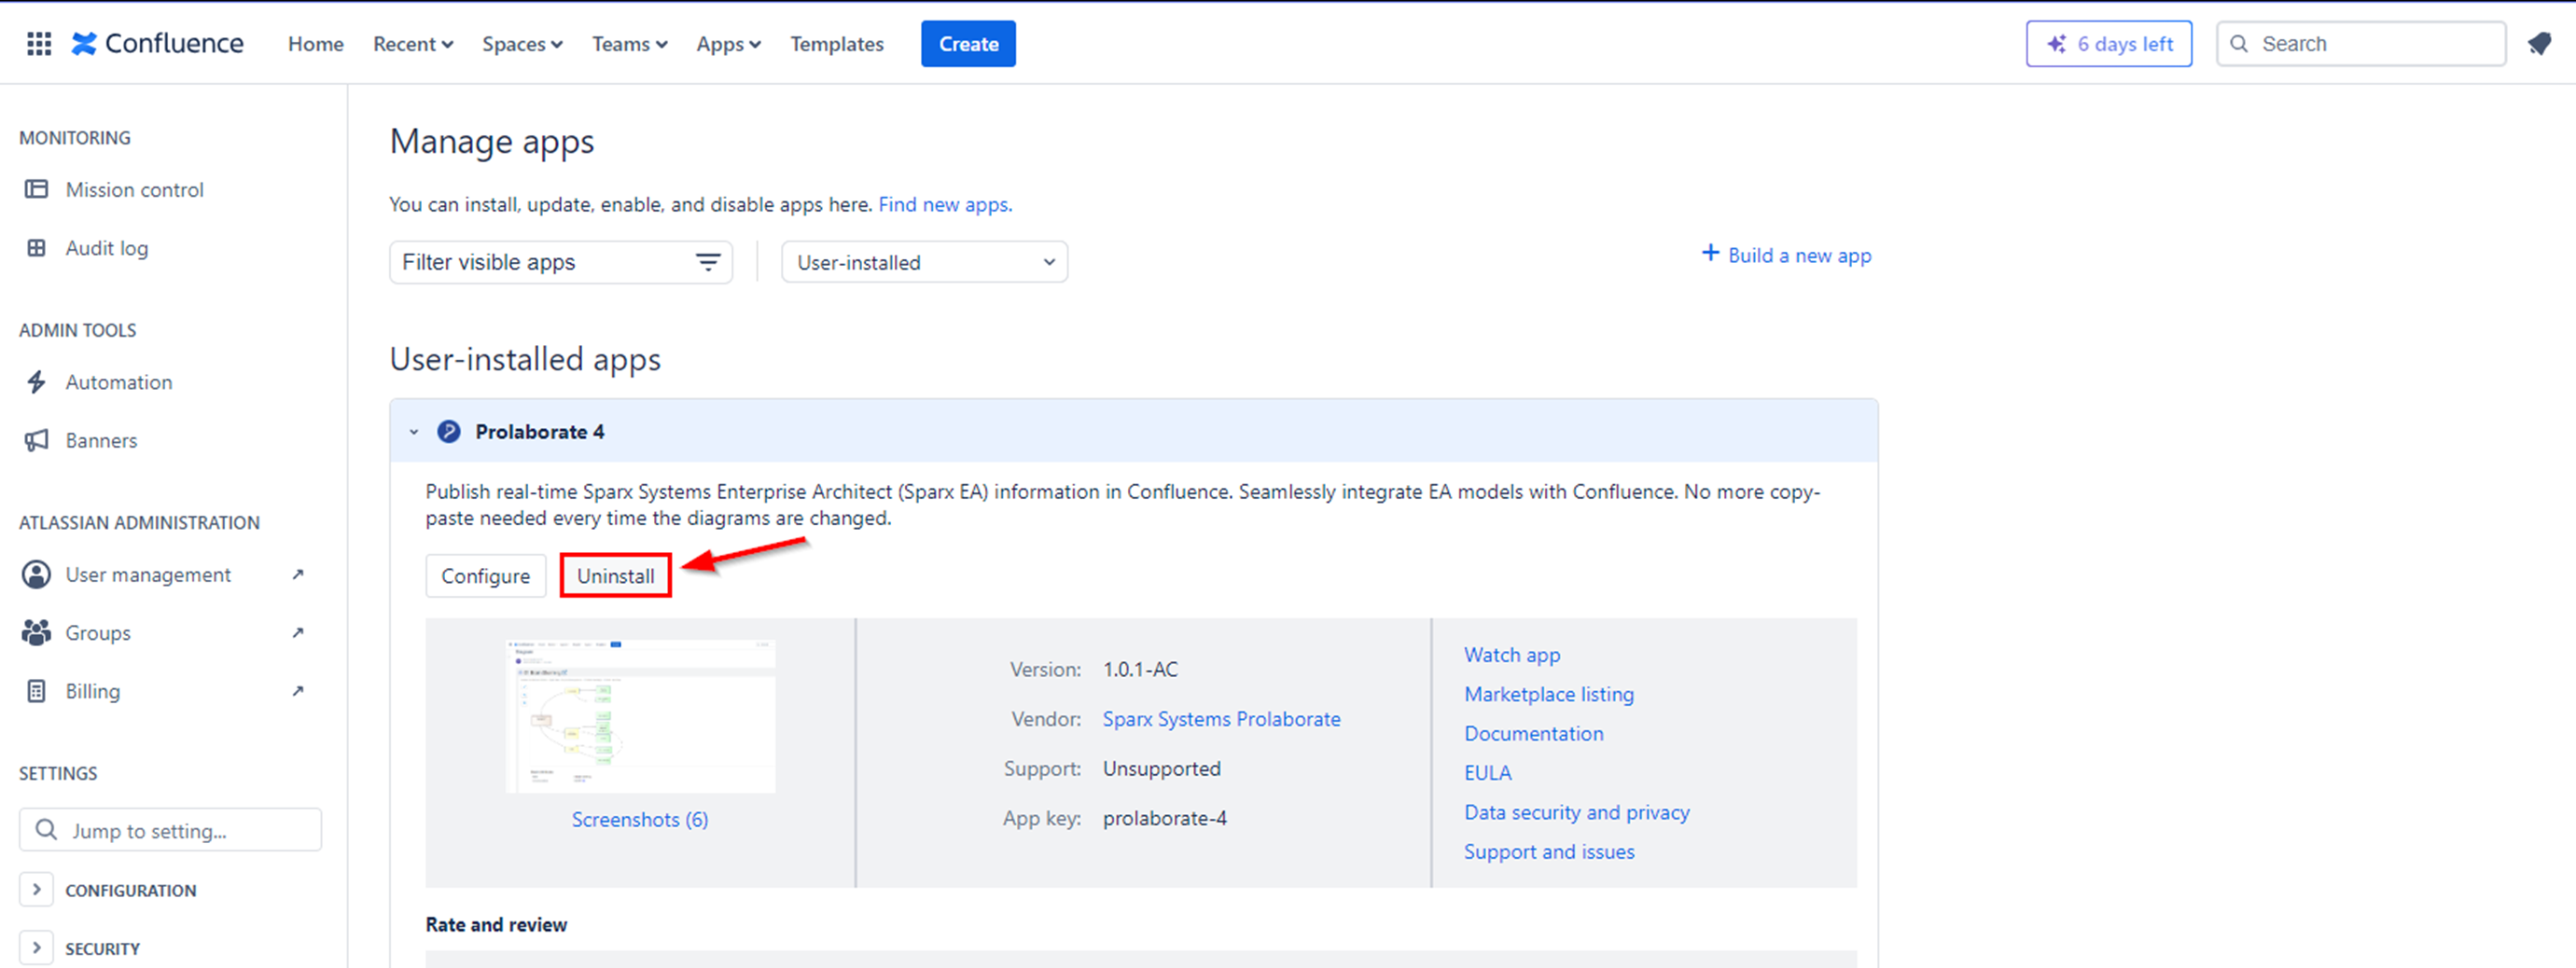Click Build a new app link
The image size is (2576, 968).
click(1800, 255)
